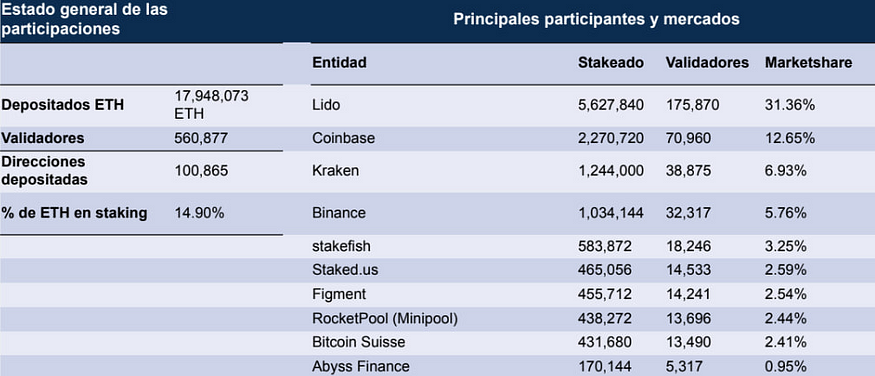Click the stakefish entity cell
875x376 pixels.
click(341, 245)
